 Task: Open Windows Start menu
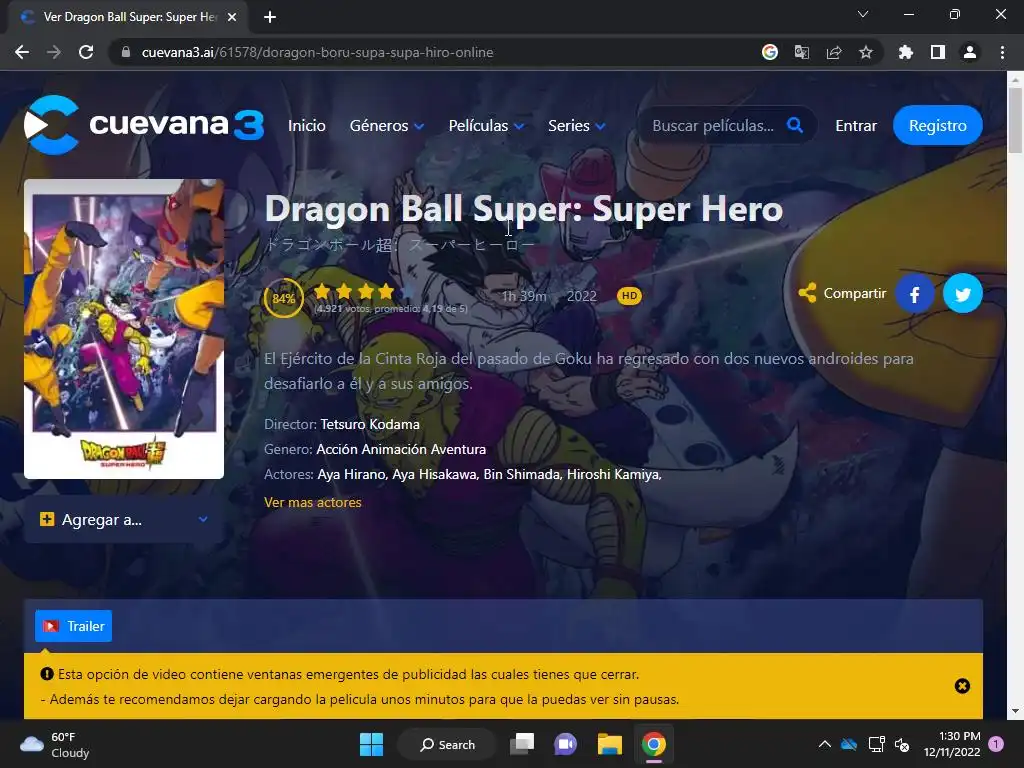pos(372,744)
